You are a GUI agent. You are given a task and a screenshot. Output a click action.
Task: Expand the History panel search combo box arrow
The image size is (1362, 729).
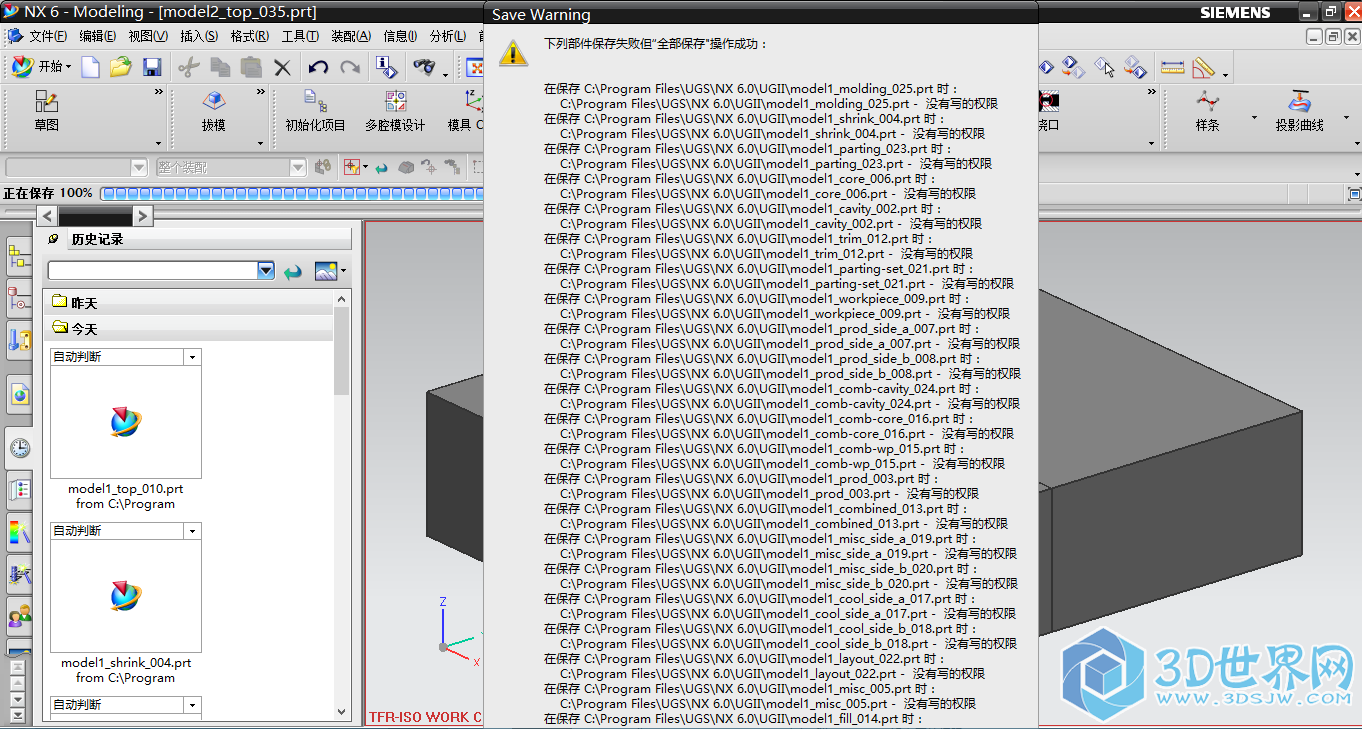[266, 270]
